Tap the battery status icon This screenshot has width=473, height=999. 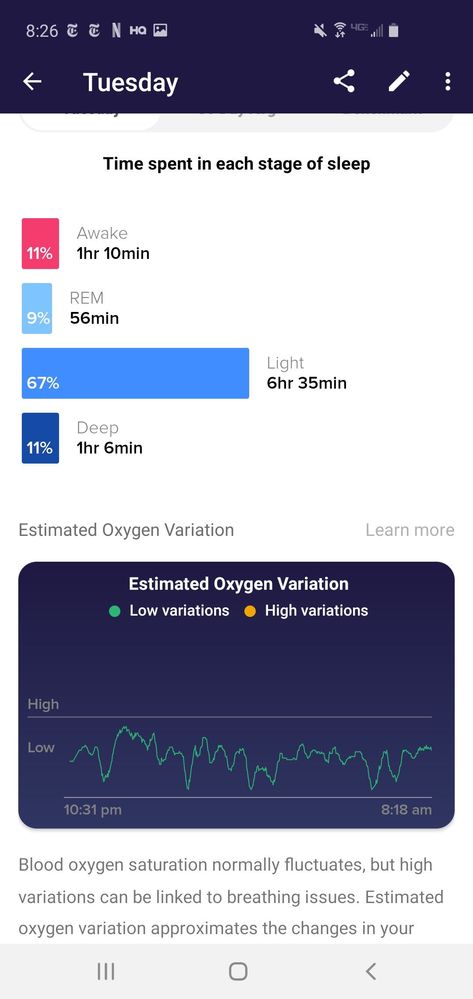click(393, 30)
